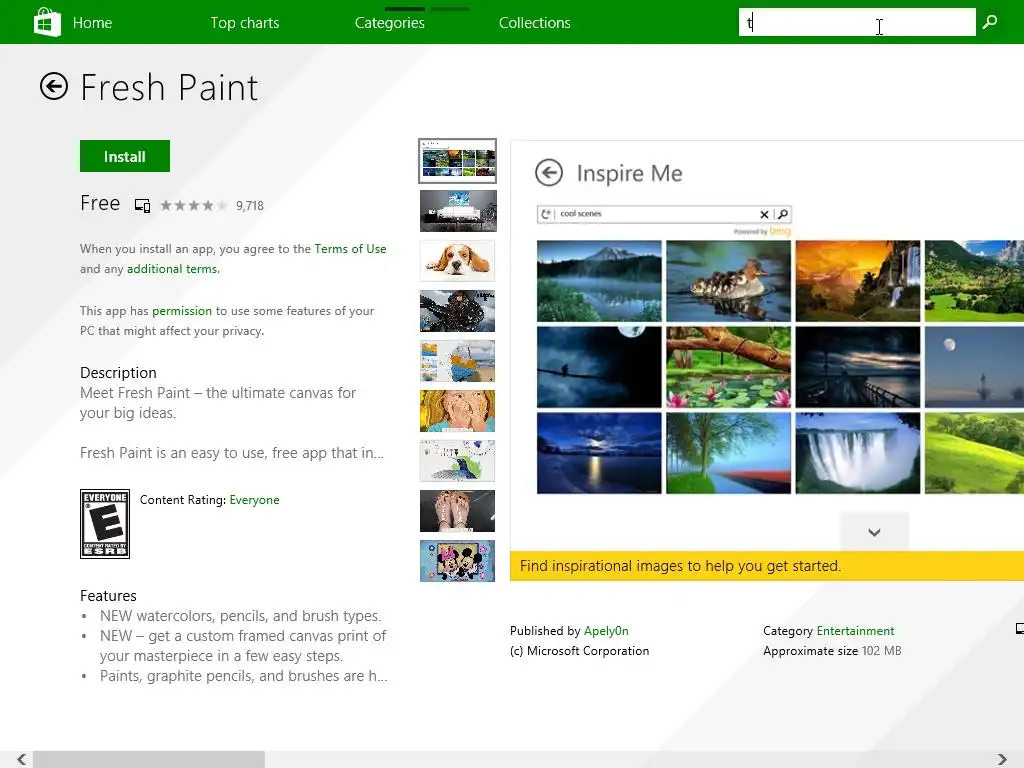
Task: Open Top charts
Action: point(245,23)
